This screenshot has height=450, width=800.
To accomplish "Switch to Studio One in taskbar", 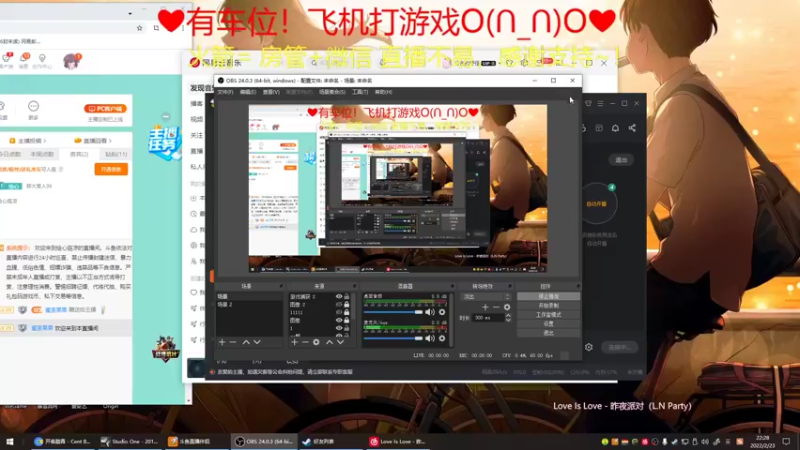I will click(x=130, y=442).
